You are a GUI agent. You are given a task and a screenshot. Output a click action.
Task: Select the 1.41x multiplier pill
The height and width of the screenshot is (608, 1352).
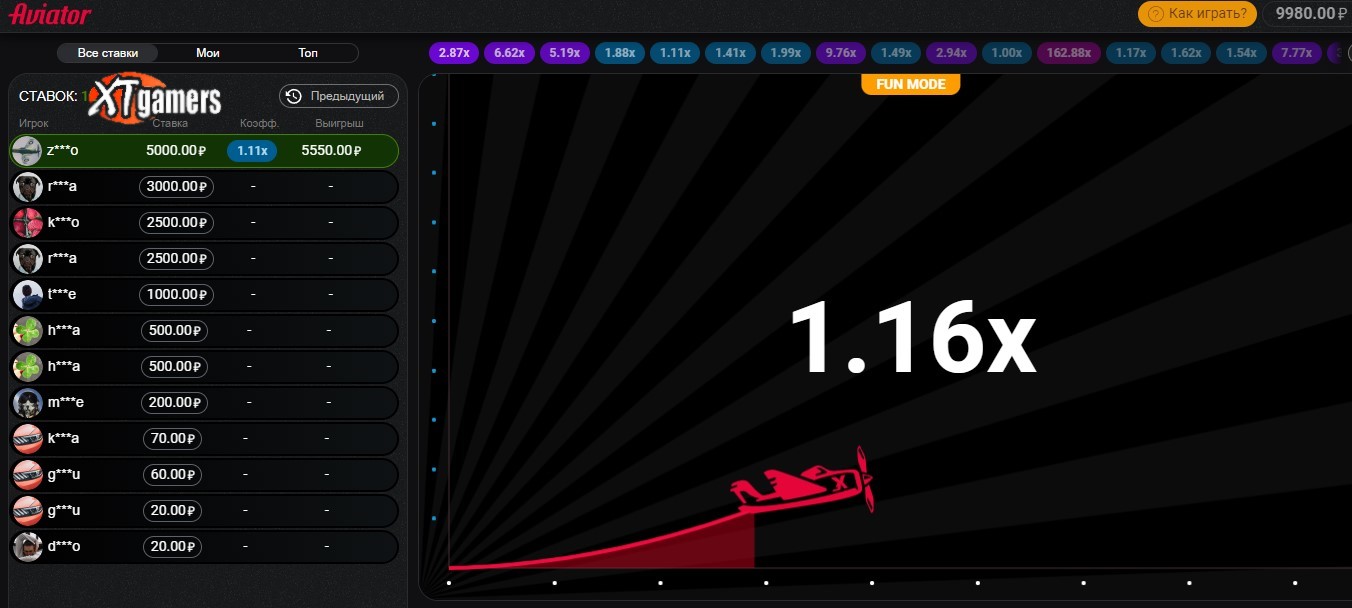pyautogui.click(x=730, y=53)
